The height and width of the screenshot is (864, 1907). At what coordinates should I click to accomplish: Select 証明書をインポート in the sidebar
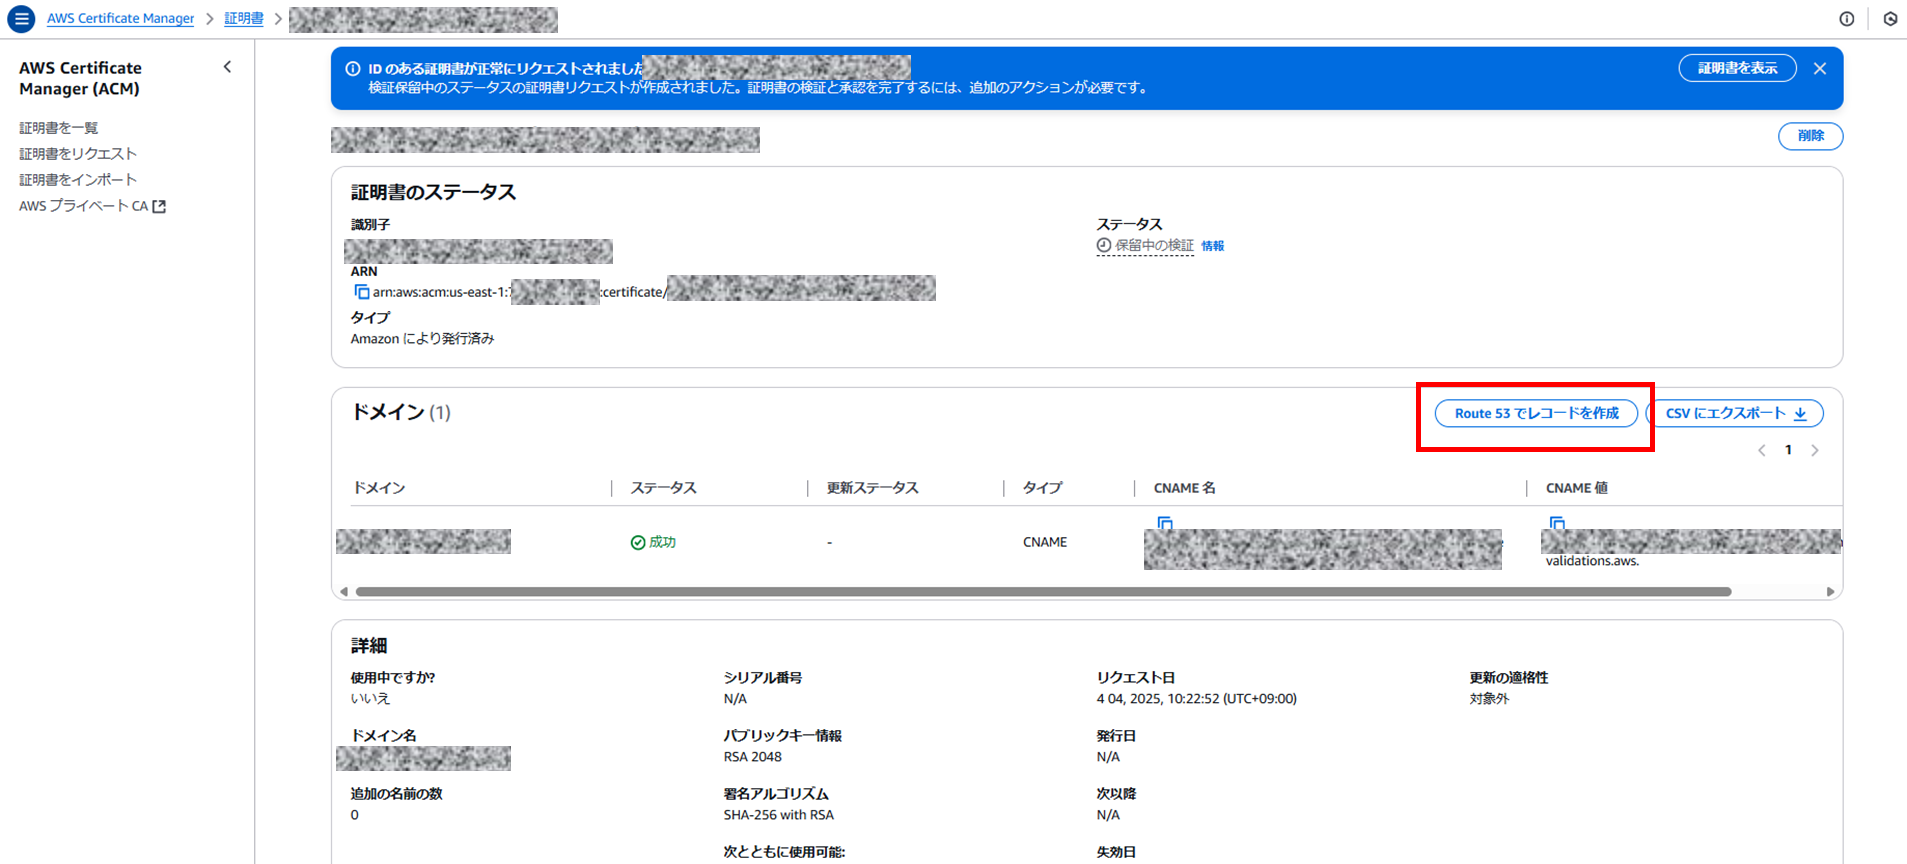78,180
